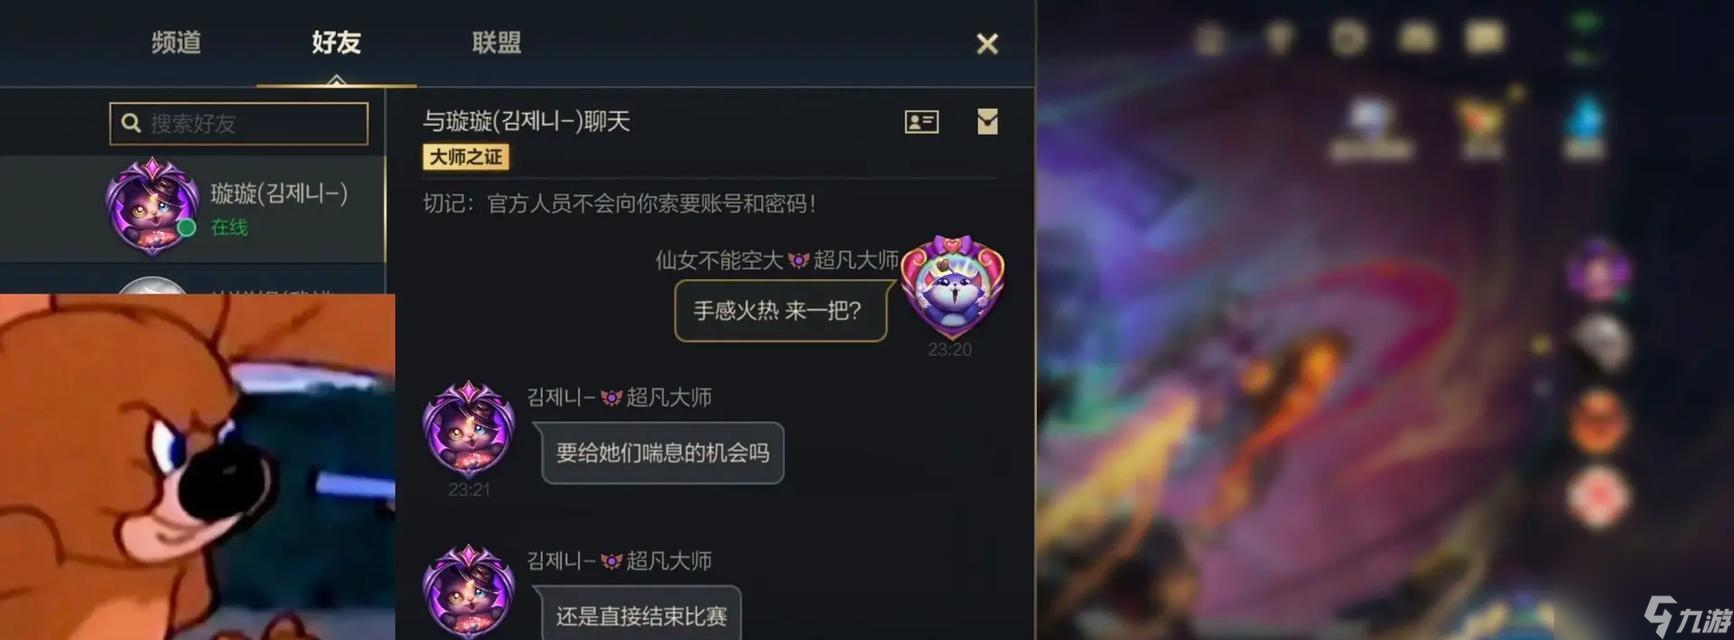Screen dimensions: 1734x640
Task: Click the 还是直接结束比赛 message bubble
Action: (x=641, y=614)
